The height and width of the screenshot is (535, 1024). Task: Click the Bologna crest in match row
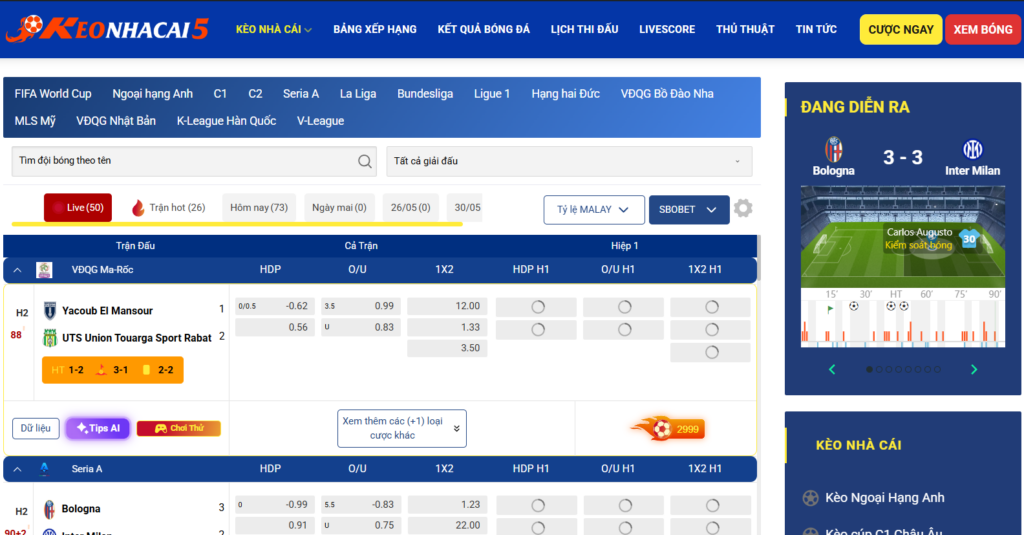tap(49, 509)
